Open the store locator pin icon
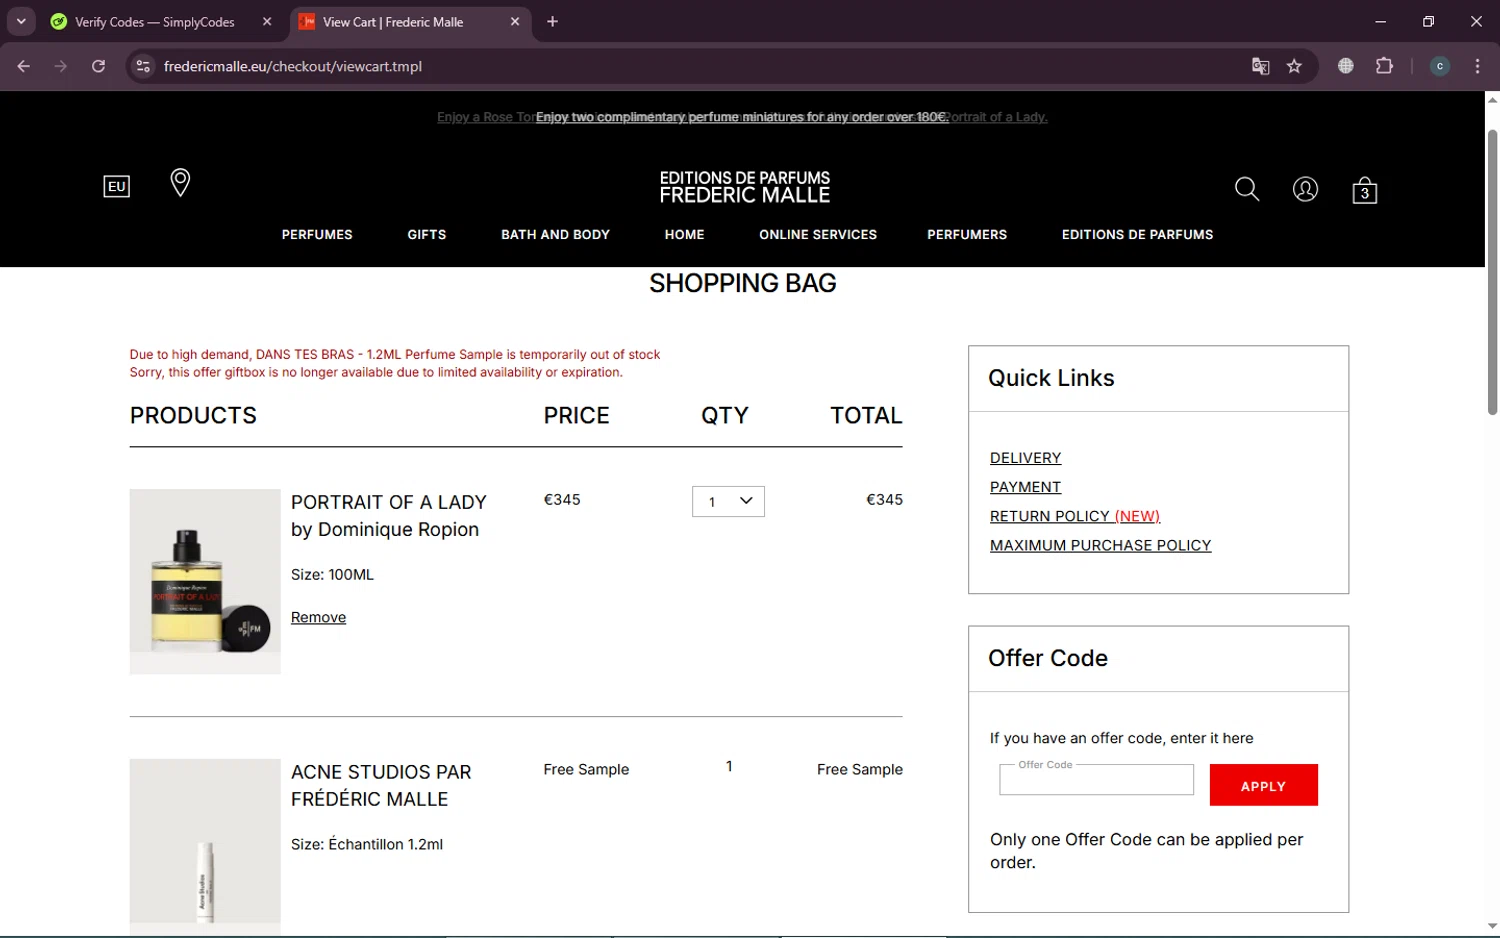The height and width of the screenshot is (938, 1500). click(x=180, y=183)
